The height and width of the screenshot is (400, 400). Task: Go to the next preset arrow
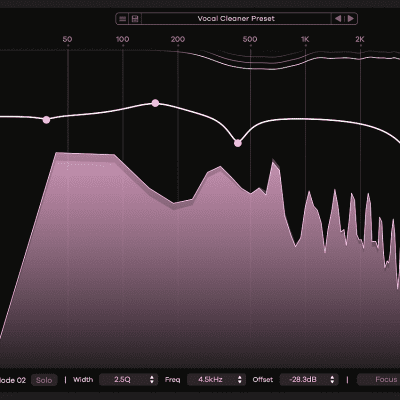pos(351,19)
